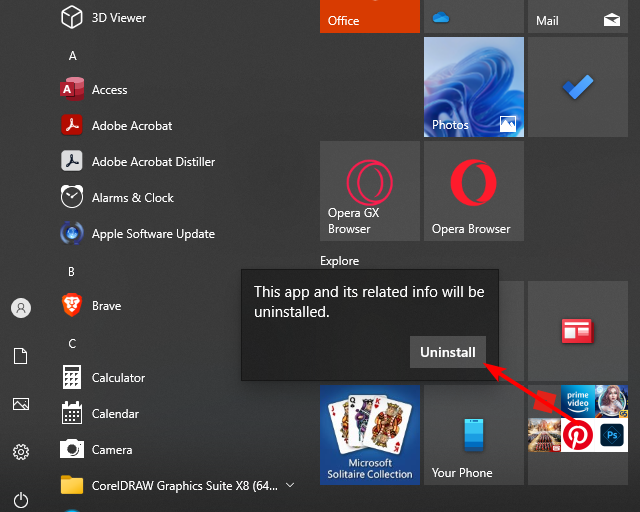Screen dimensions: 640x512
Task: Open the OneDrive cloud tile
Action: 474,16
